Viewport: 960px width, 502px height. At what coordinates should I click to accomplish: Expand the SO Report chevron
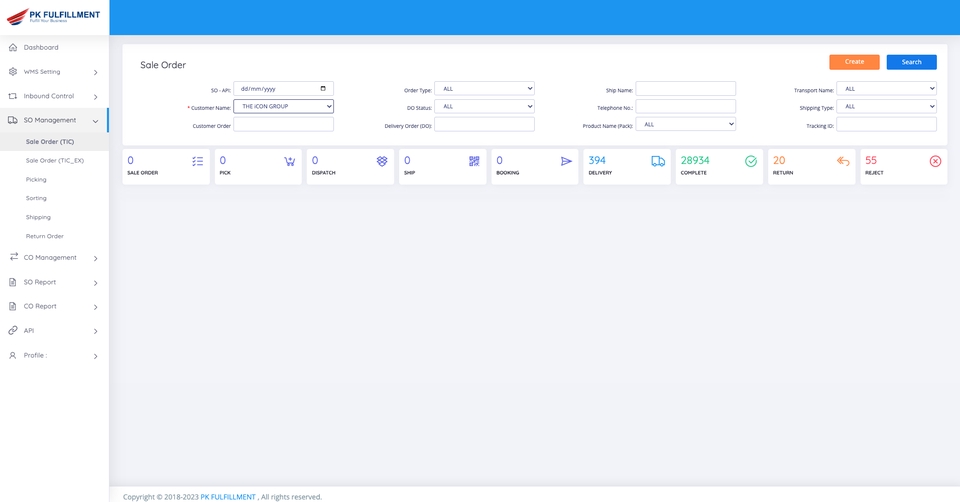[96, 283]
